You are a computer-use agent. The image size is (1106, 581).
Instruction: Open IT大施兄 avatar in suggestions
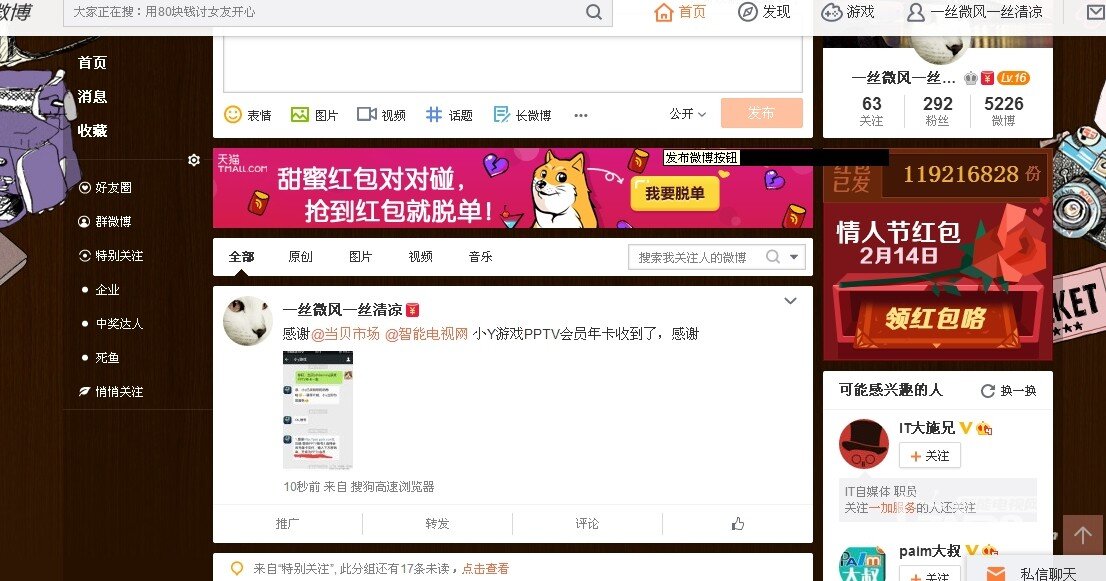[x=864, y=444]
